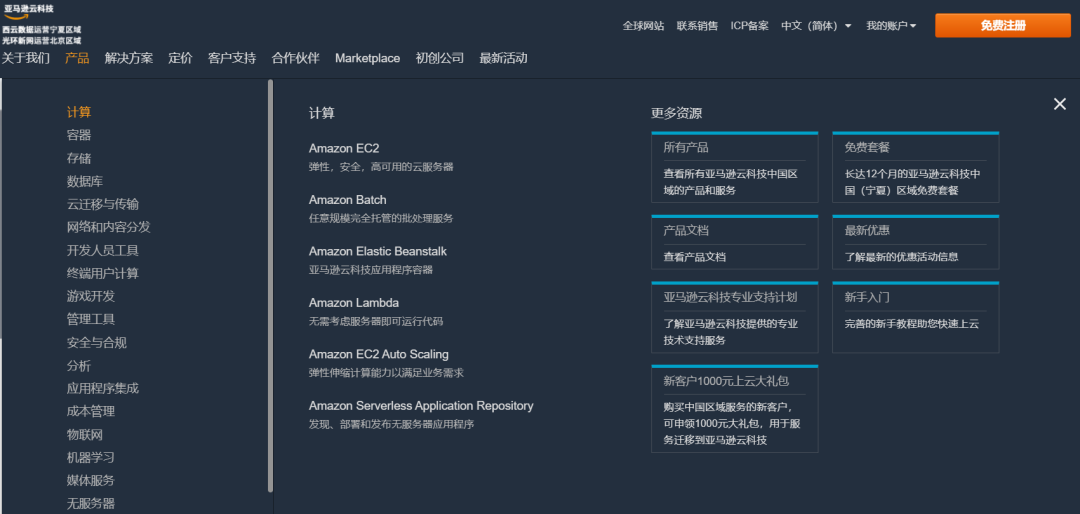Open the 联系销售 link
Image resolution: width=1080 pixels, height=514 pixels.
click(697, 25)
